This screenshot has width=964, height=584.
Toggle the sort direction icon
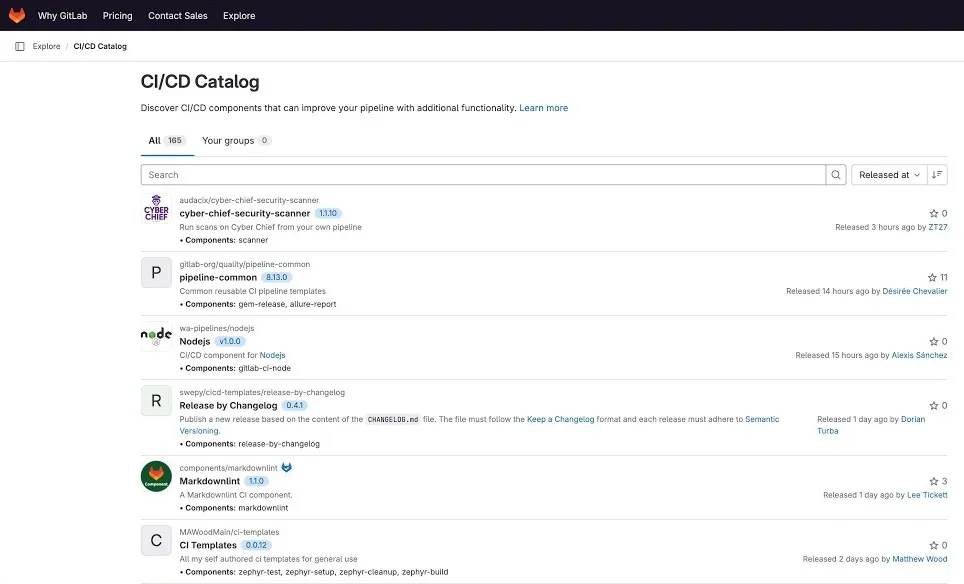coord(937,175)
